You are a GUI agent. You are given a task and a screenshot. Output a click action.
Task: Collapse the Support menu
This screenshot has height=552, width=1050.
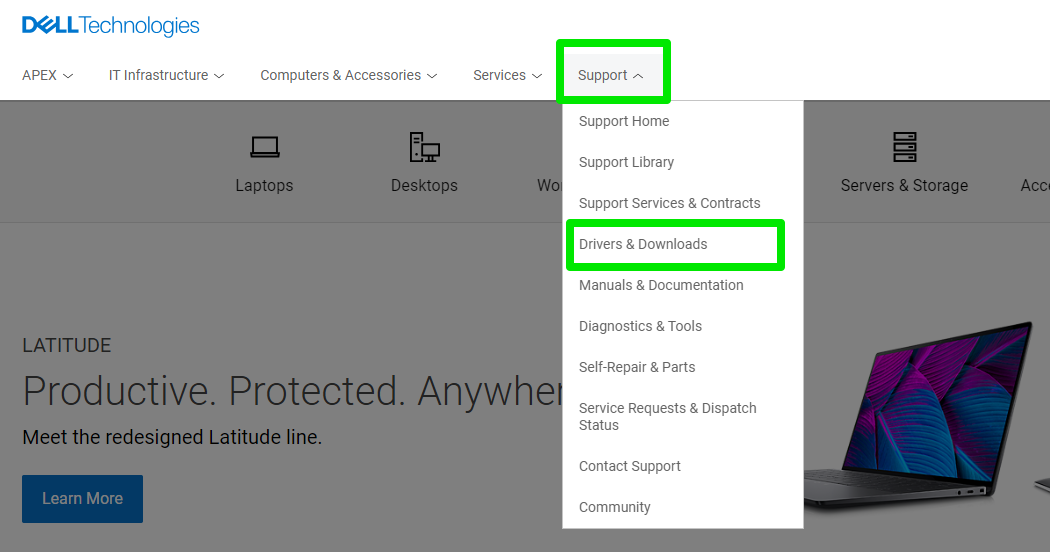pyautogui.click(x=611, y=75)
